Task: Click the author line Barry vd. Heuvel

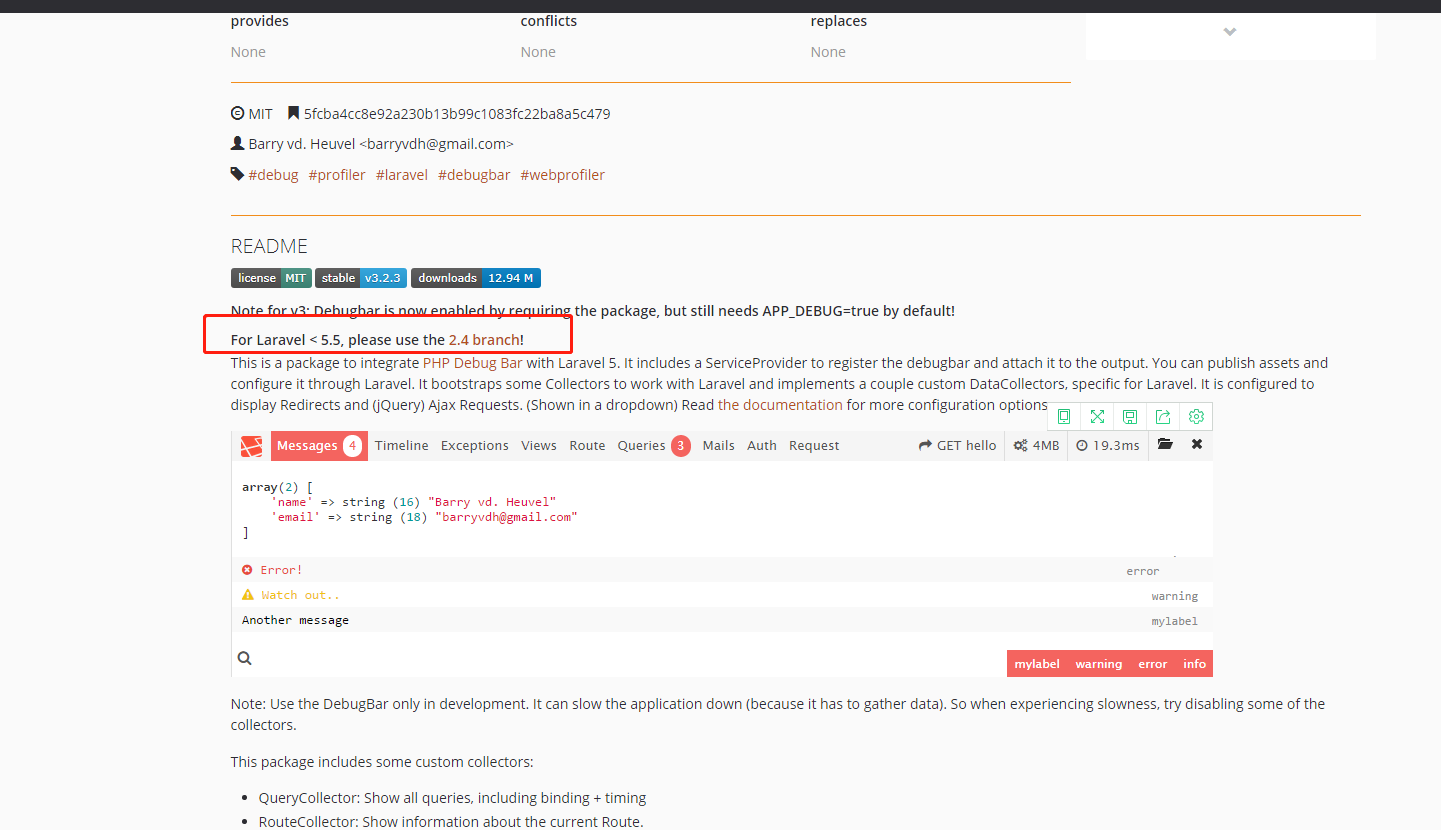Action: pos(381,144)
